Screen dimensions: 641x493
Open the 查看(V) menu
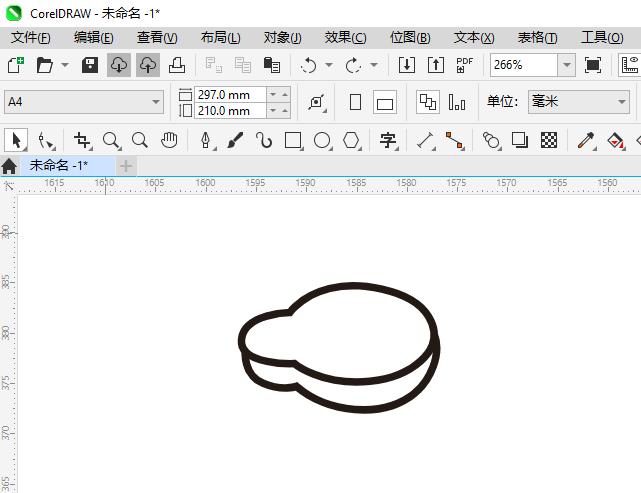[157, 38]
